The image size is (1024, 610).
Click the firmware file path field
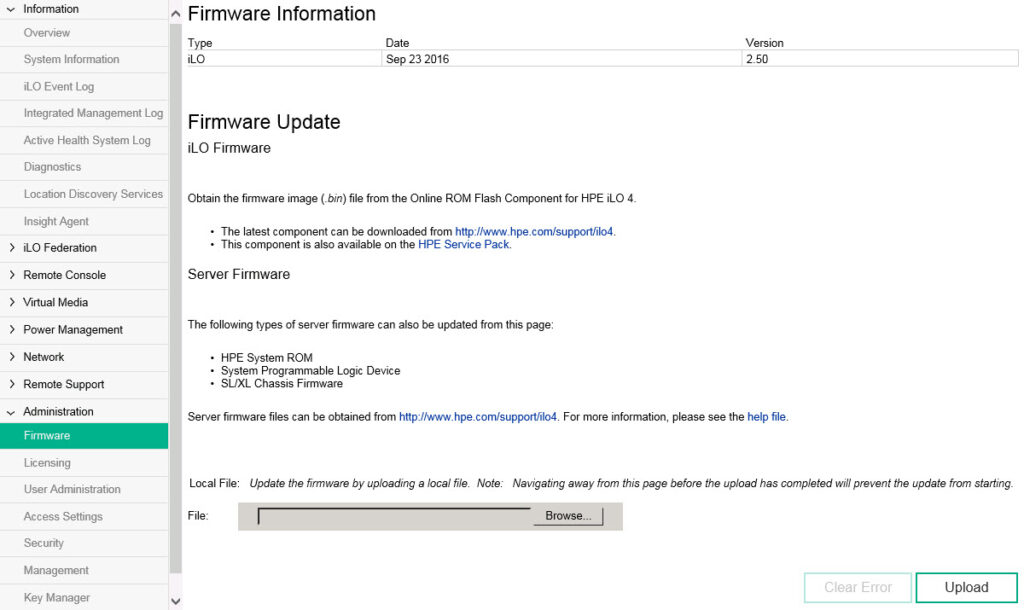[x=394, y=516]
